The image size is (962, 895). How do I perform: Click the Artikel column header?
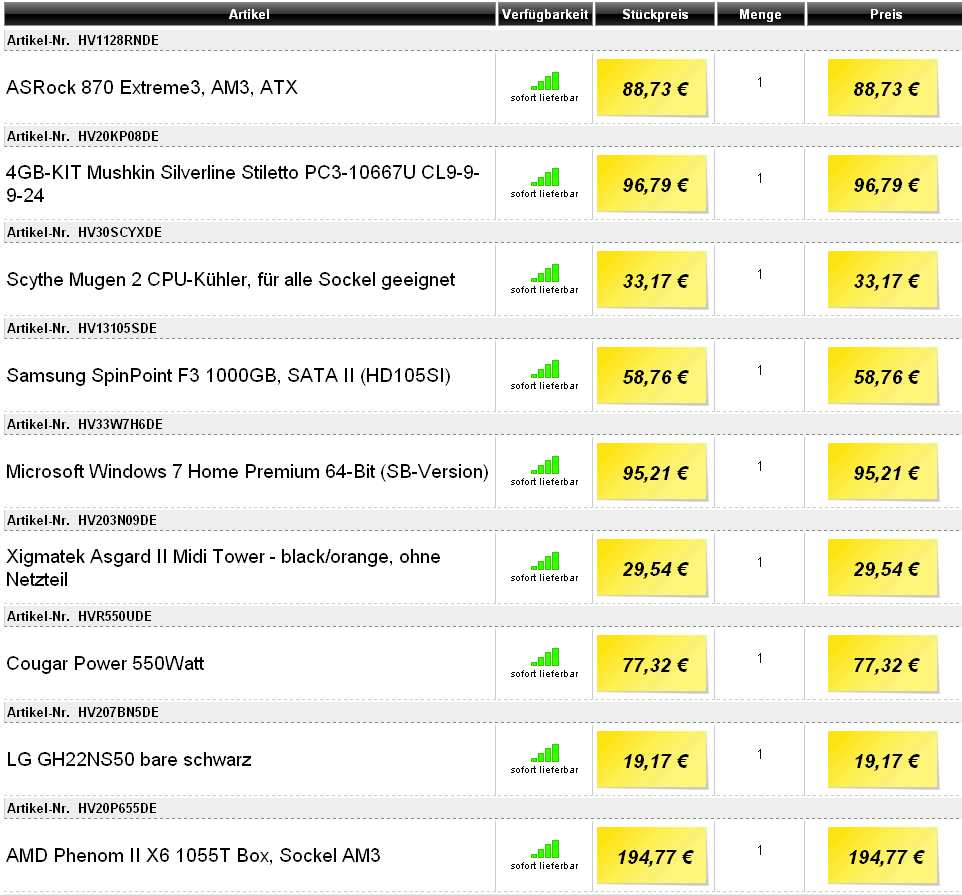click(x=249, y=14)
